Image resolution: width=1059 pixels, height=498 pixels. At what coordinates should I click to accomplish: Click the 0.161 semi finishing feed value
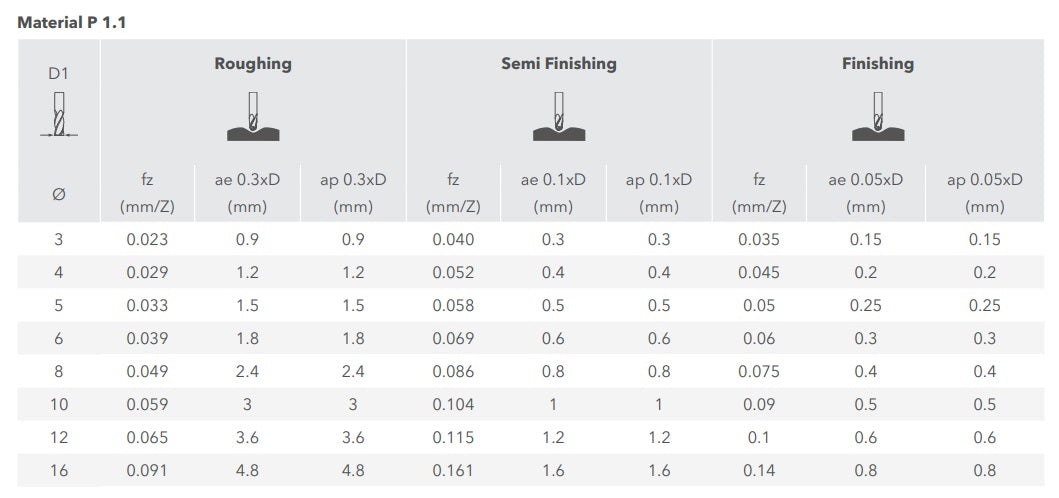coord(453,471)
